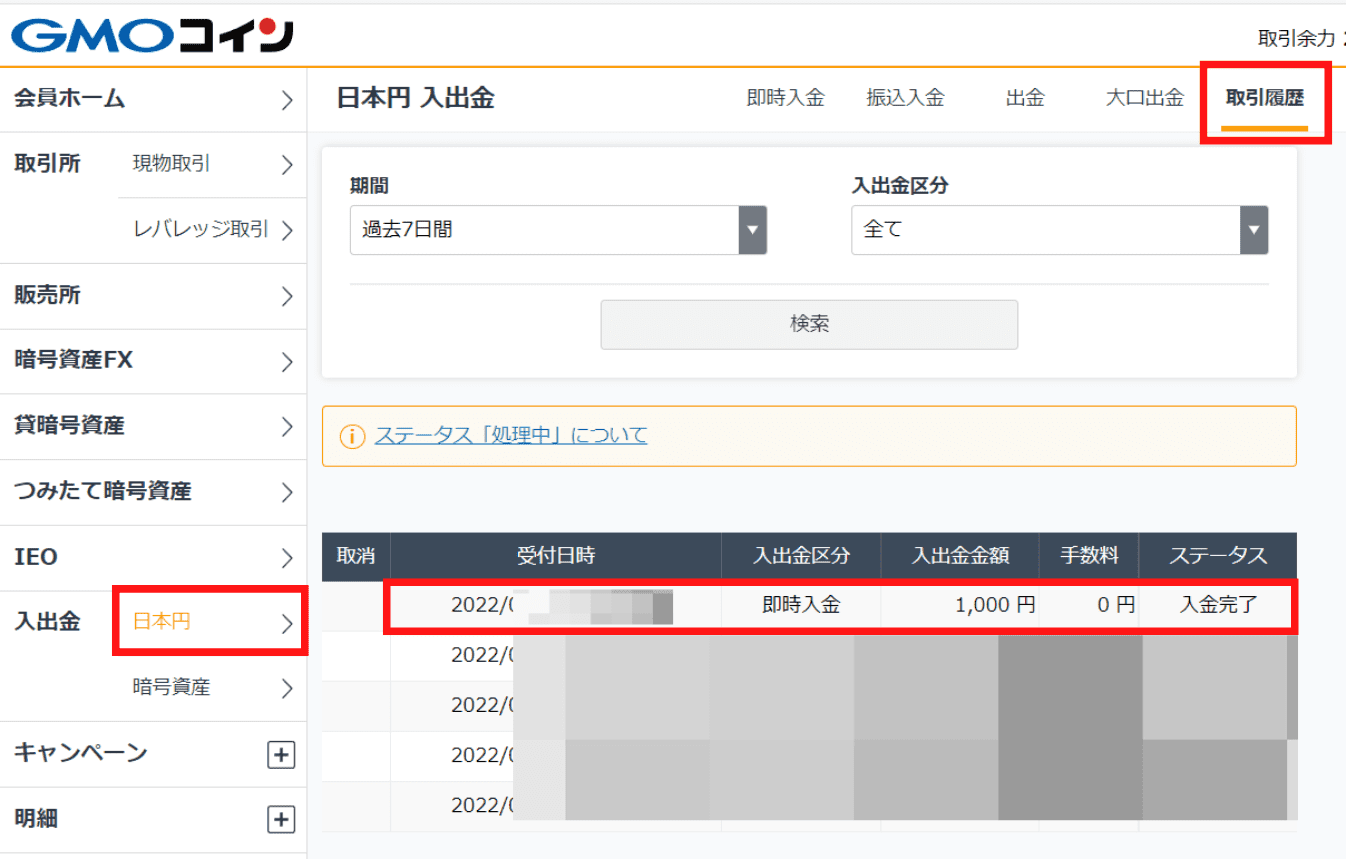1356x859 pixels.
Task: Switch to the 振込入金 tab
Action: 906,98
